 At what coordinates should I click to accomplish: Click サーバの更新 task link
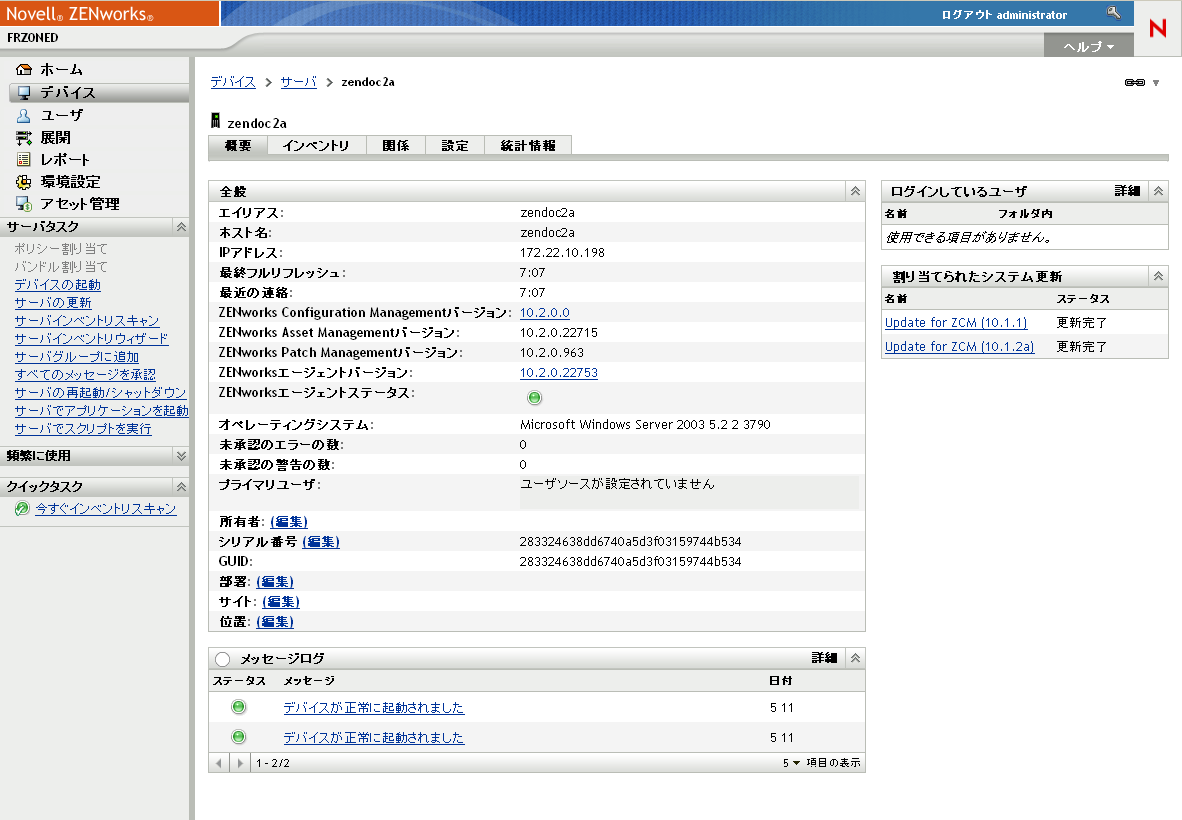(53, 303)
